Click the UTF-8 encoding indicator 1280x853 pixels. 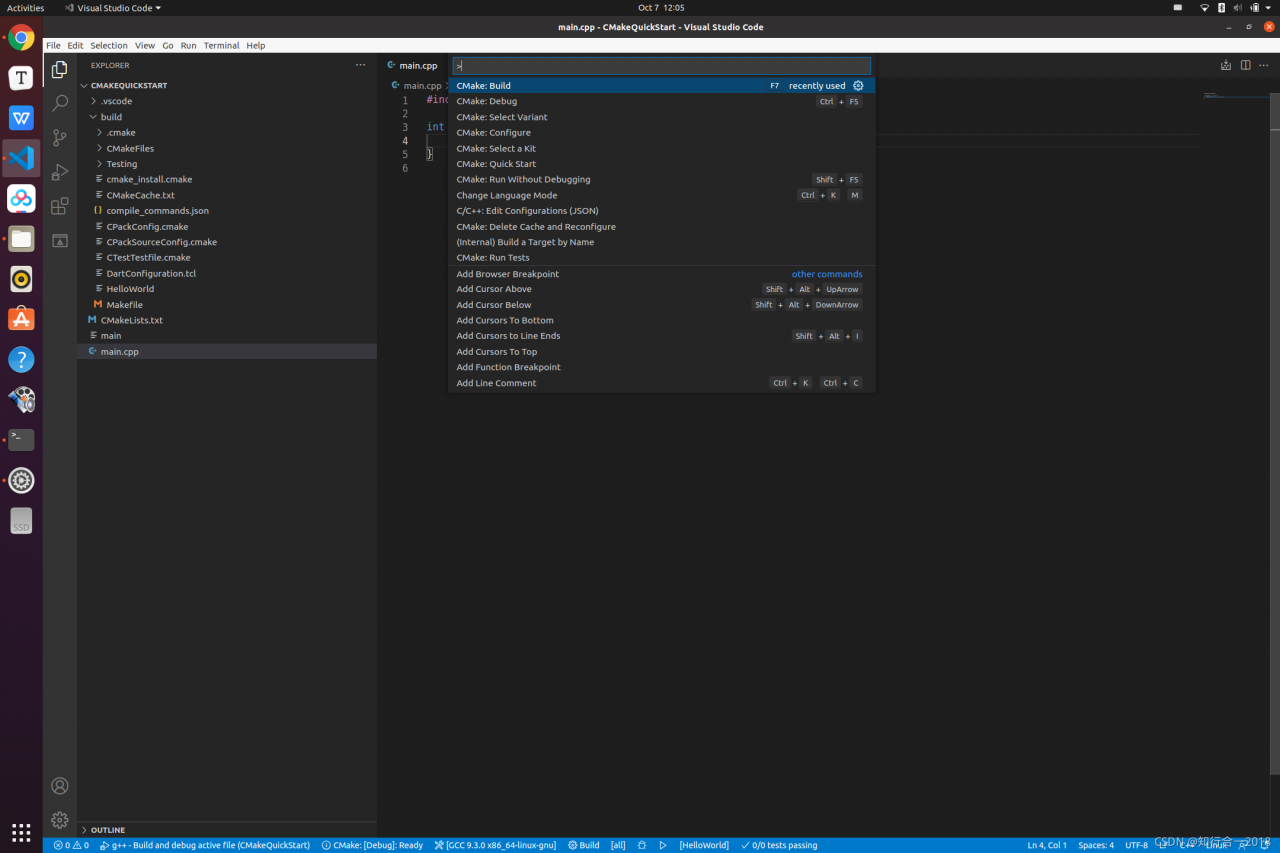(1137, 845)
